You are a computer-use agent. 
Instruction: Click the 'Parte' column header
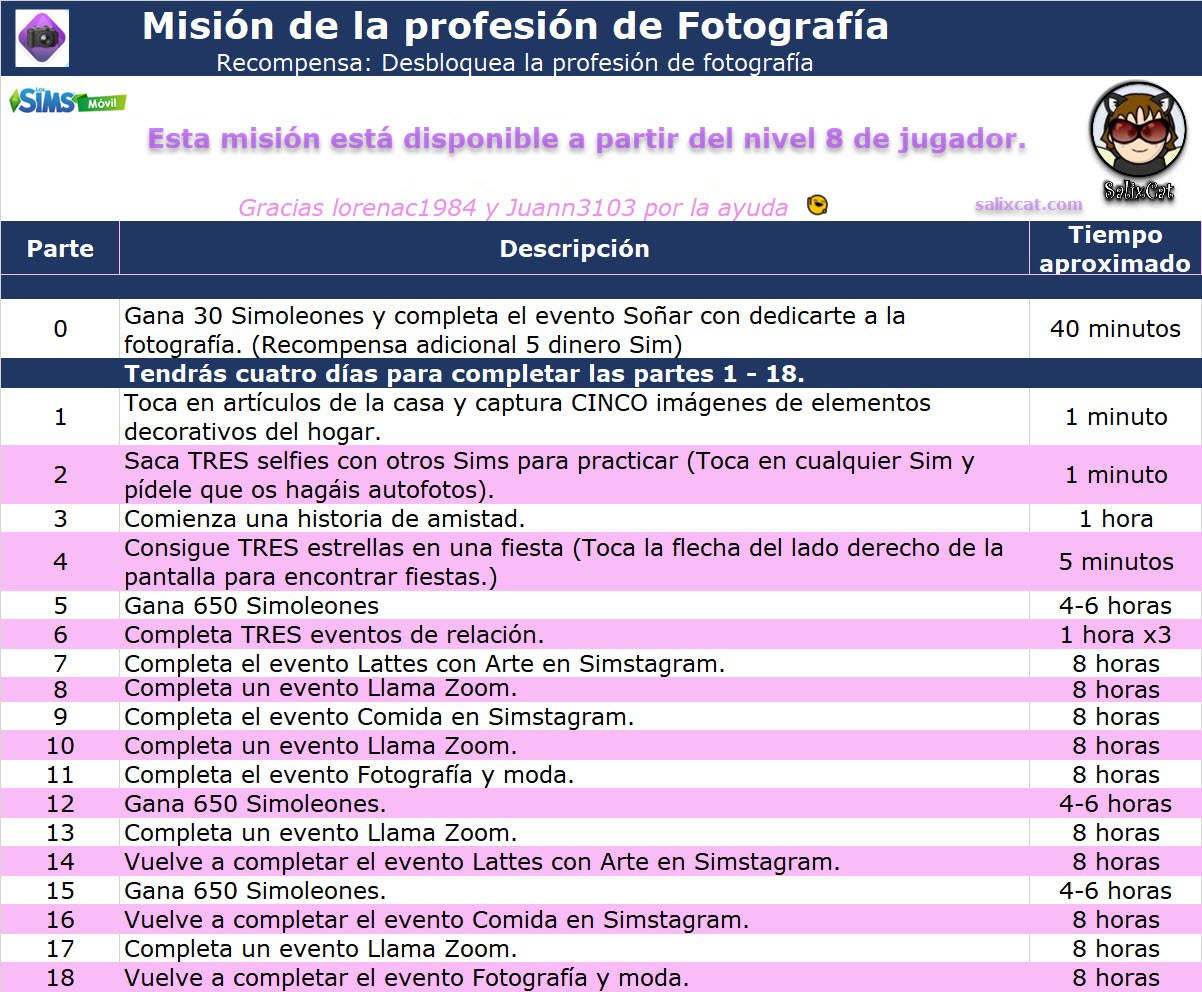[60, 248]
